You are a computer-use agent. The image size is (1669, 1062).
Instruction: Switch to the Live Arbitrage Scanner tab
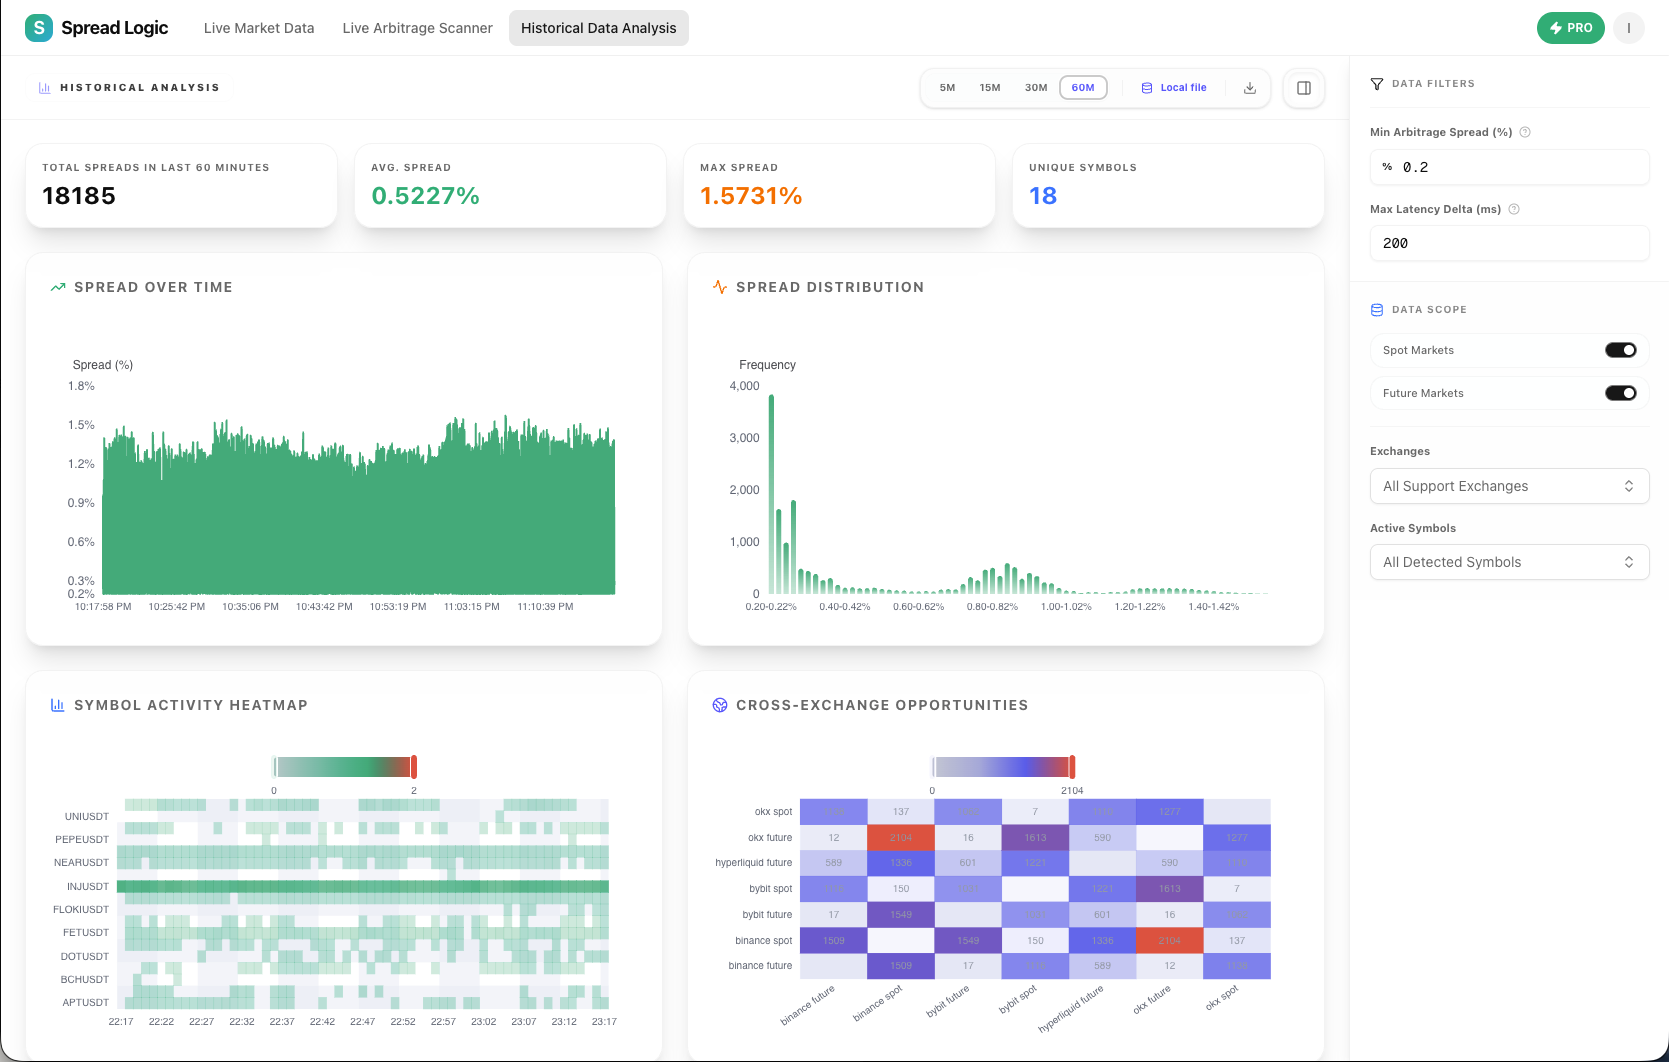[417, 28]
